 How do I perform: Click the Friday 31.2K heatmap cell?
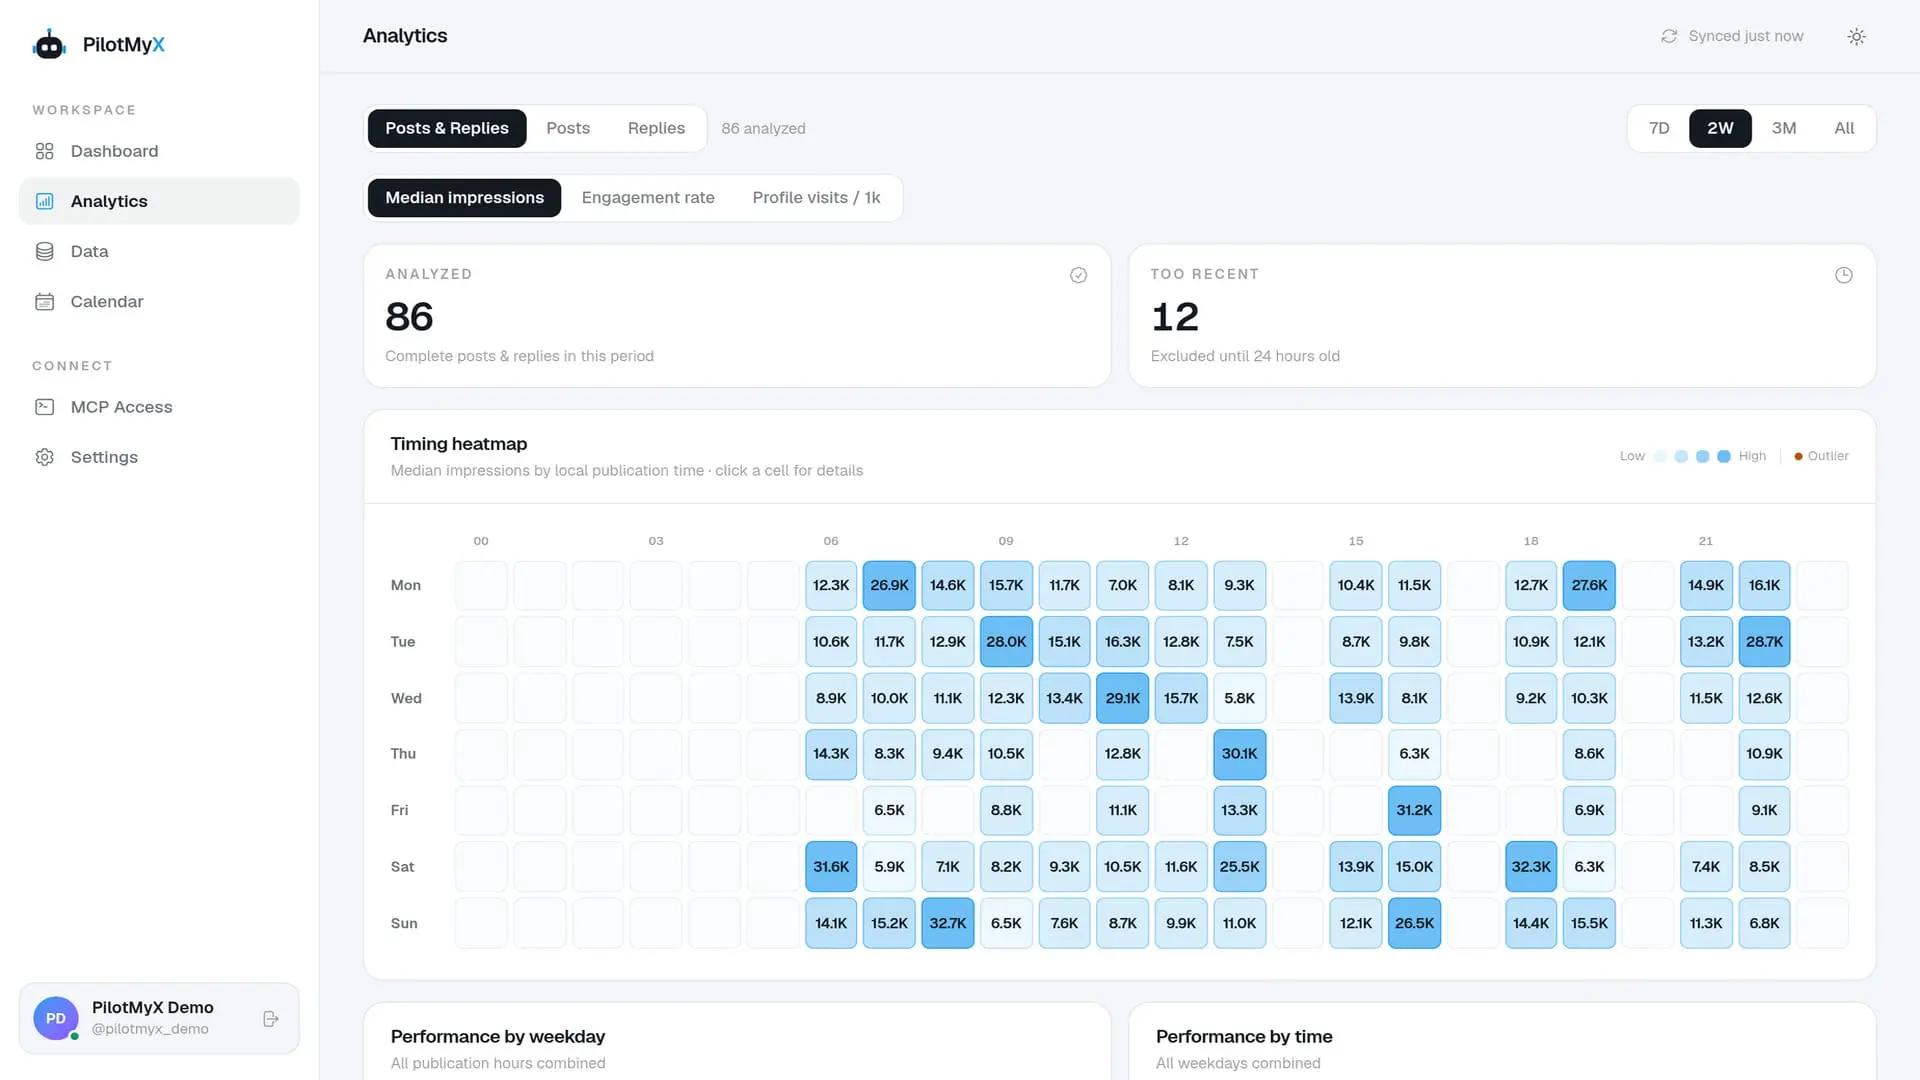[x=1414, y=810]
